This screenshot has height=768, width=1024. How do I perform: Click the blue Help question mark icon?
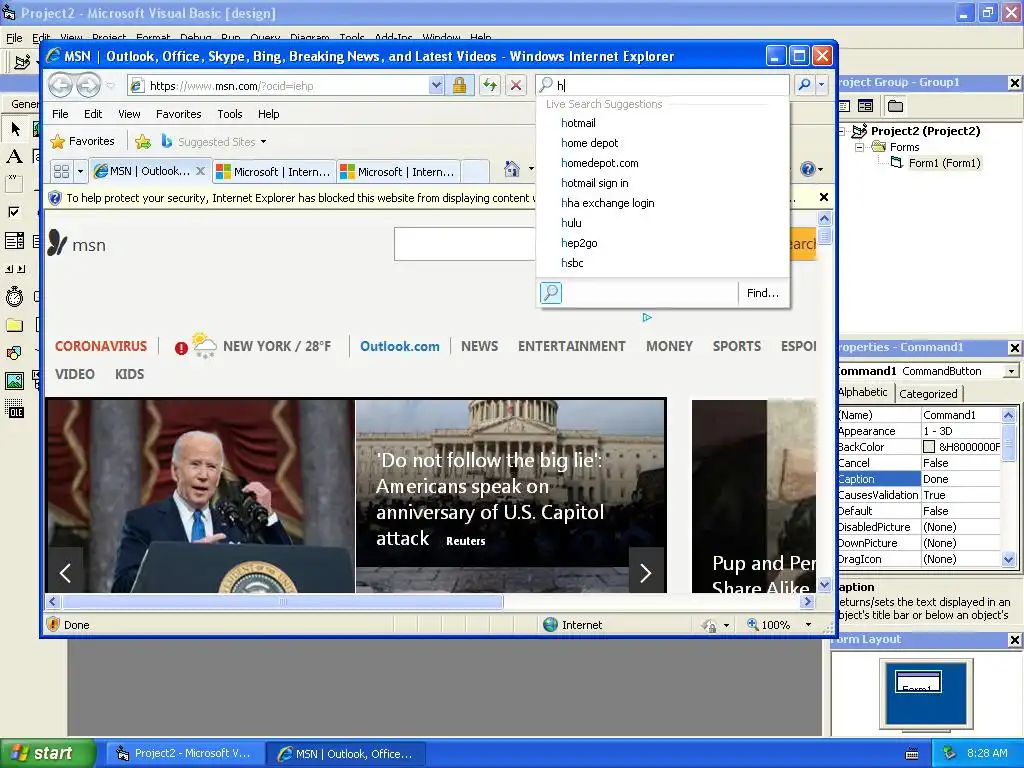tap(808, 169)
